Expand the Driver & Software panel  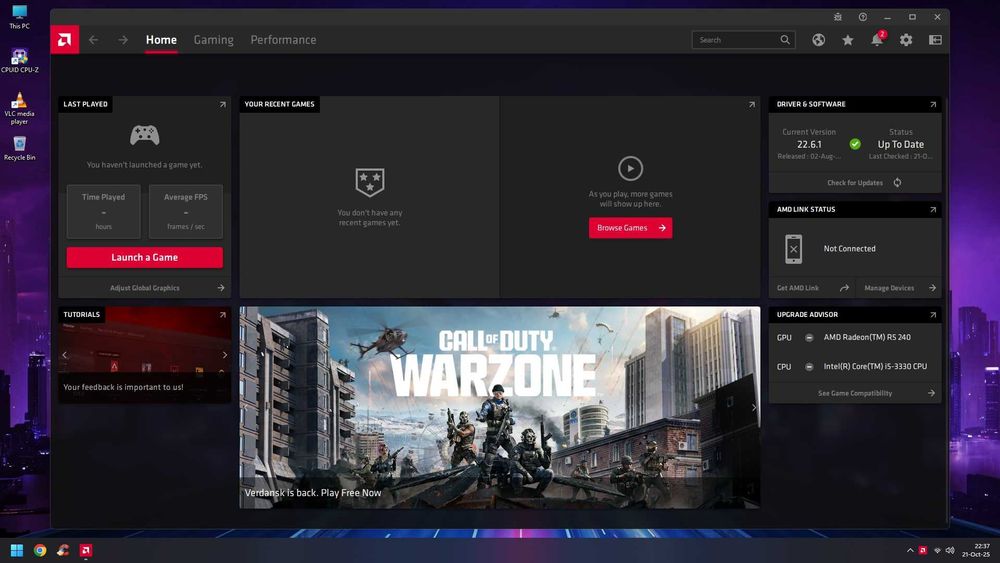tap(933, 105)
